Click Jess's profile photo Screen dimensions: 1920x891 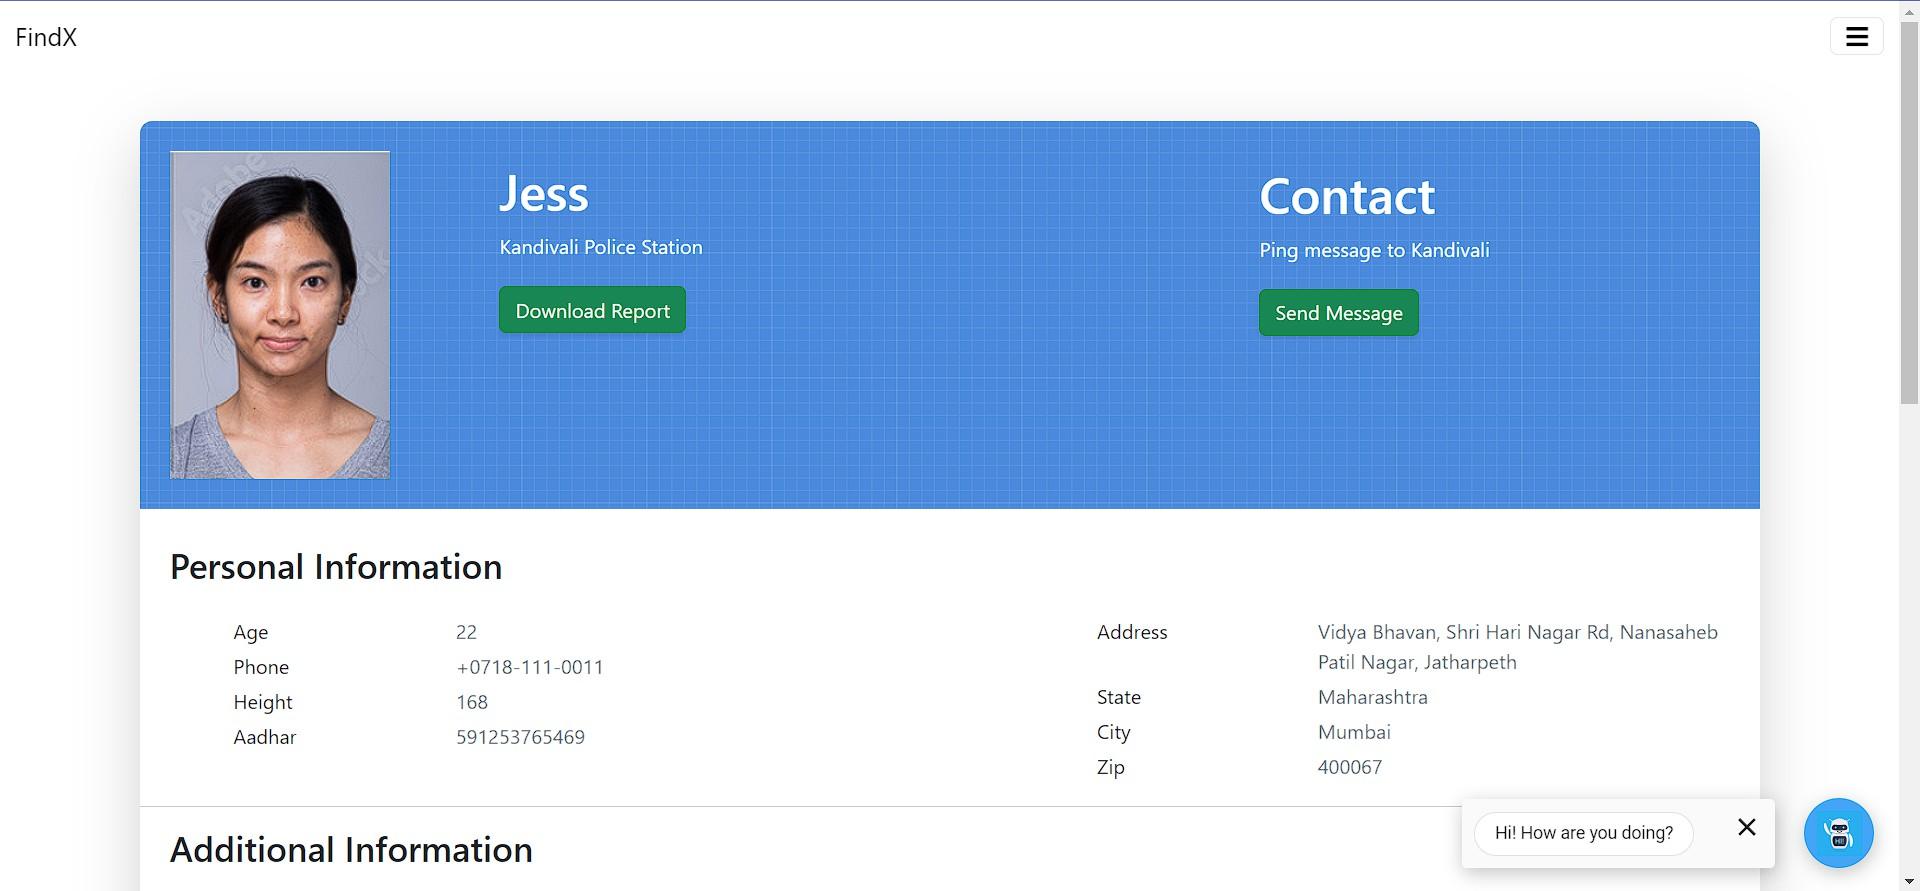(280, 315)
